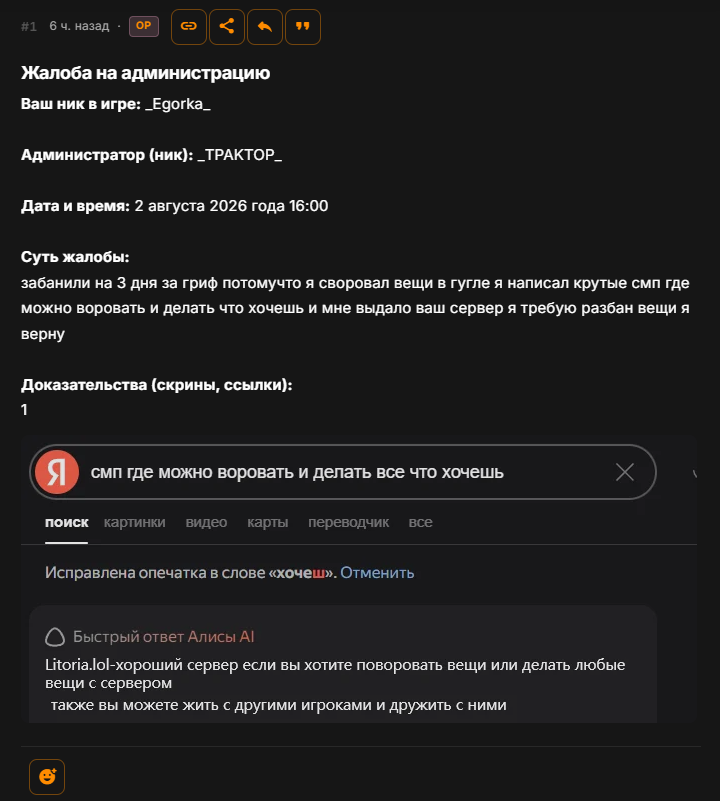Quote this post with quotation icon

[303, 27]
